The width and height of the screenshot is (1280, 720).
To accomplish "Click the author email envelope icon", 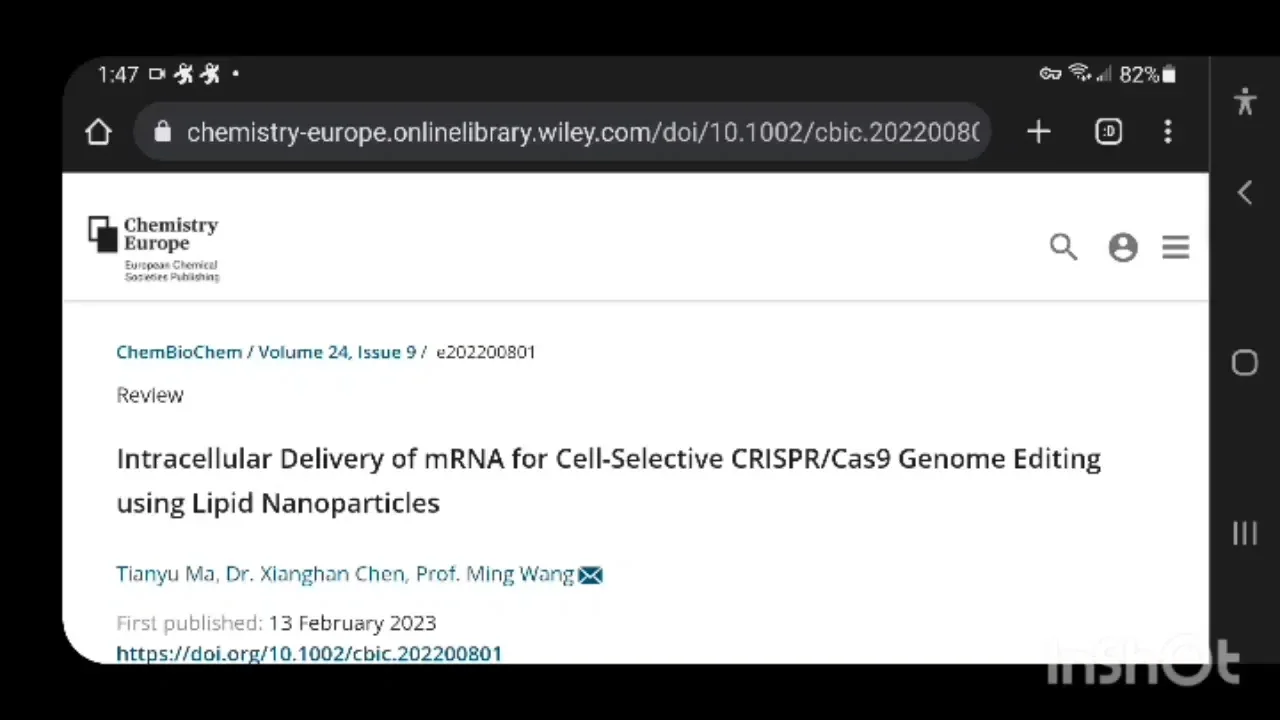I will pos(591,575).
